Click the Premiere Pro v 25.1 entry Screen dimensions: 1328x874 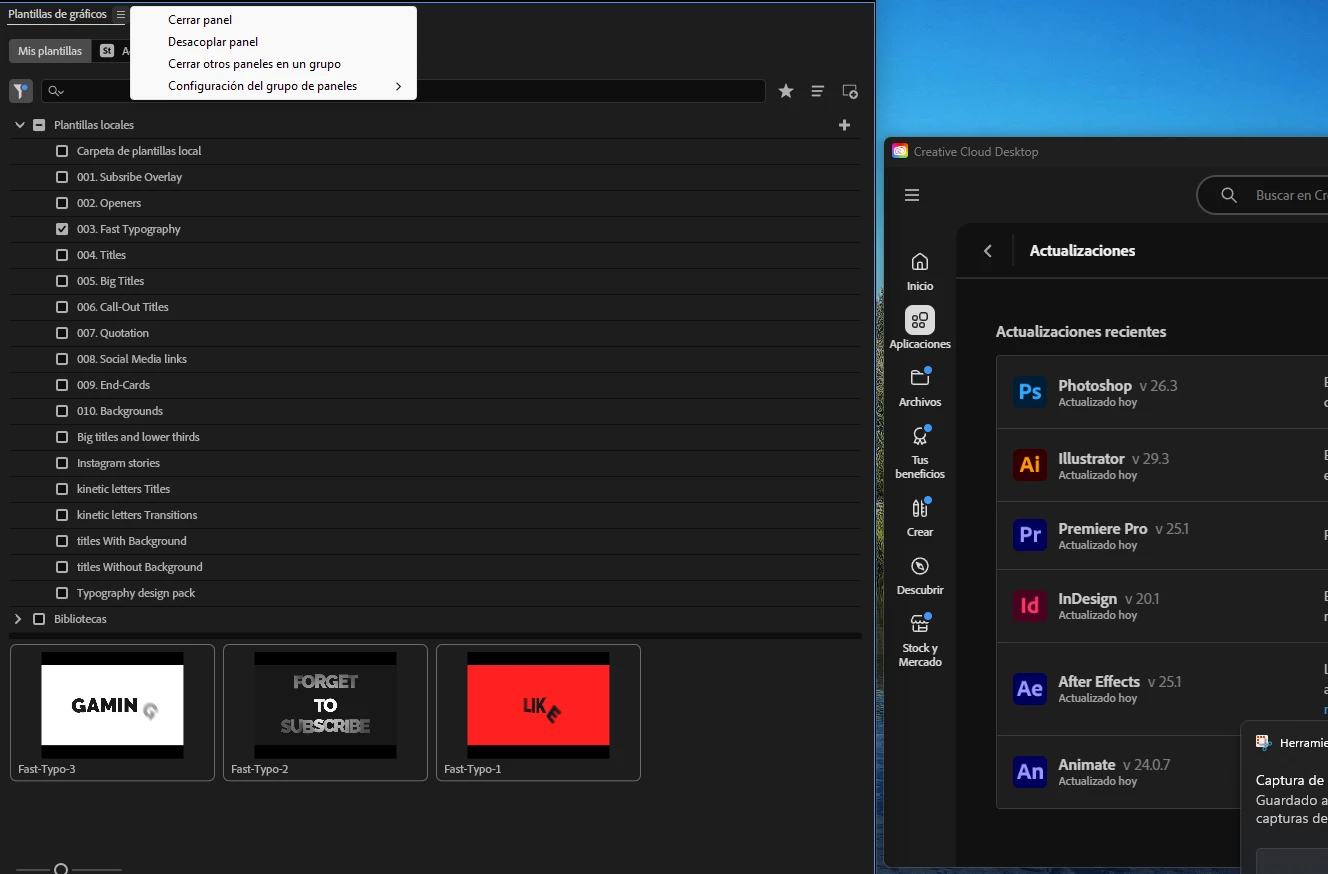coord(1162,536)
